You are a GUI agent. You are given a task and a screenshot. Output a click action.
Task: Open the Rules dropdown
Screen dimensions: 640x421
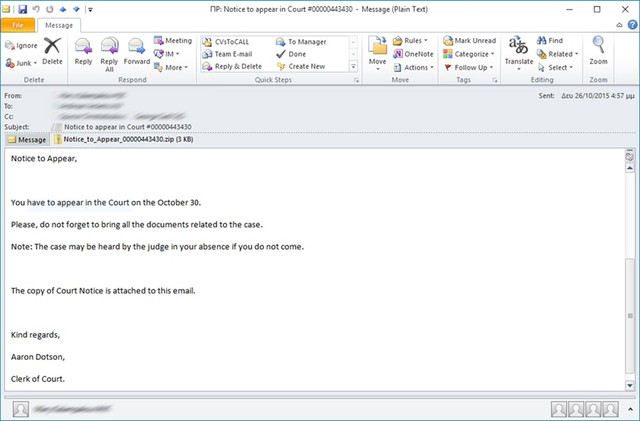[410, 40]
